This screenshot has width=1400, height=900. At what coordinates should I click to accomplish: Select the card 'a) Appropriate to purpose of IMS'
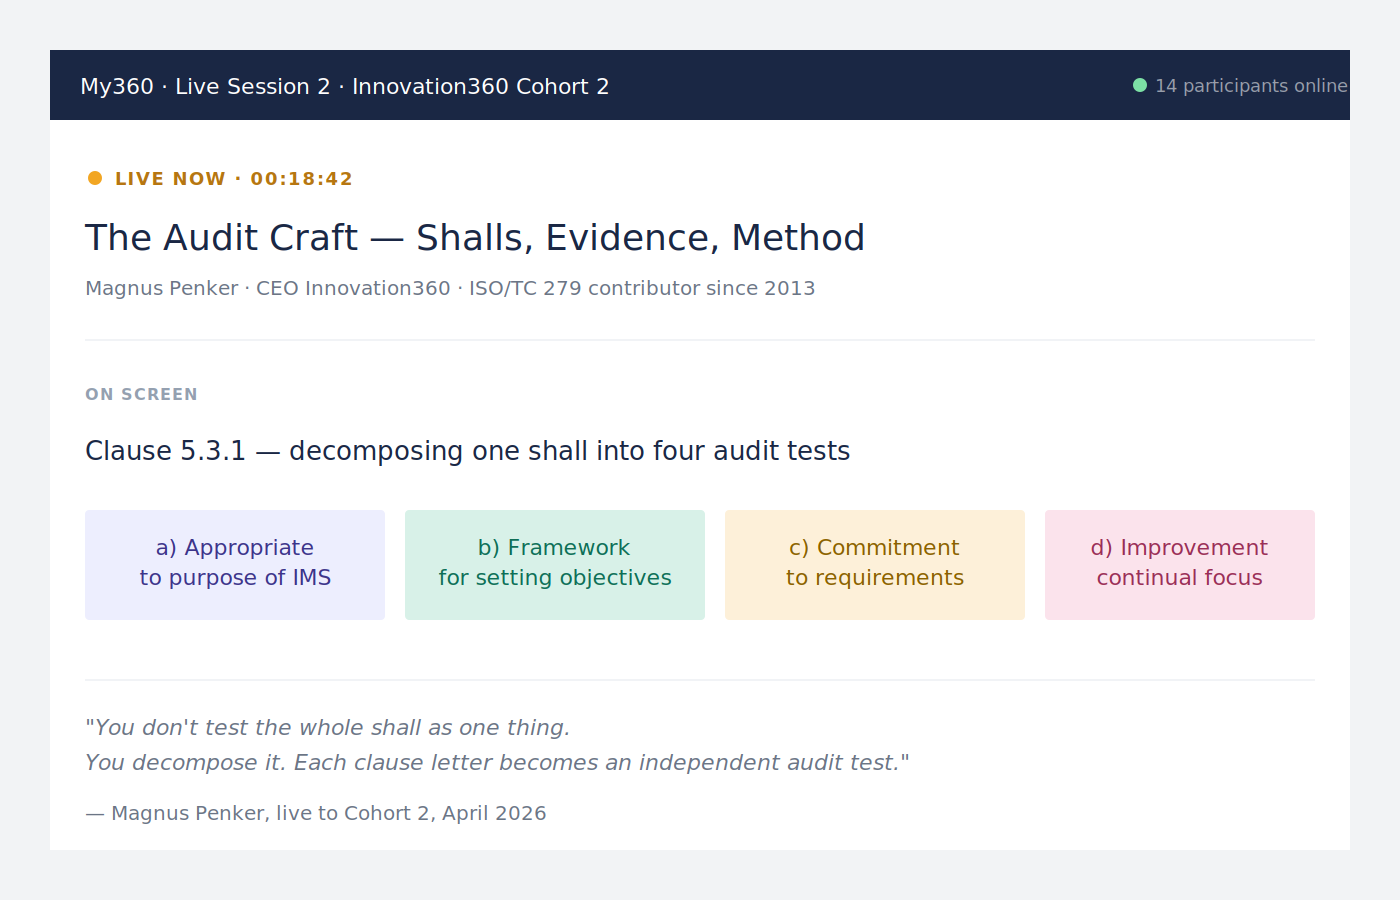(234, 564)
